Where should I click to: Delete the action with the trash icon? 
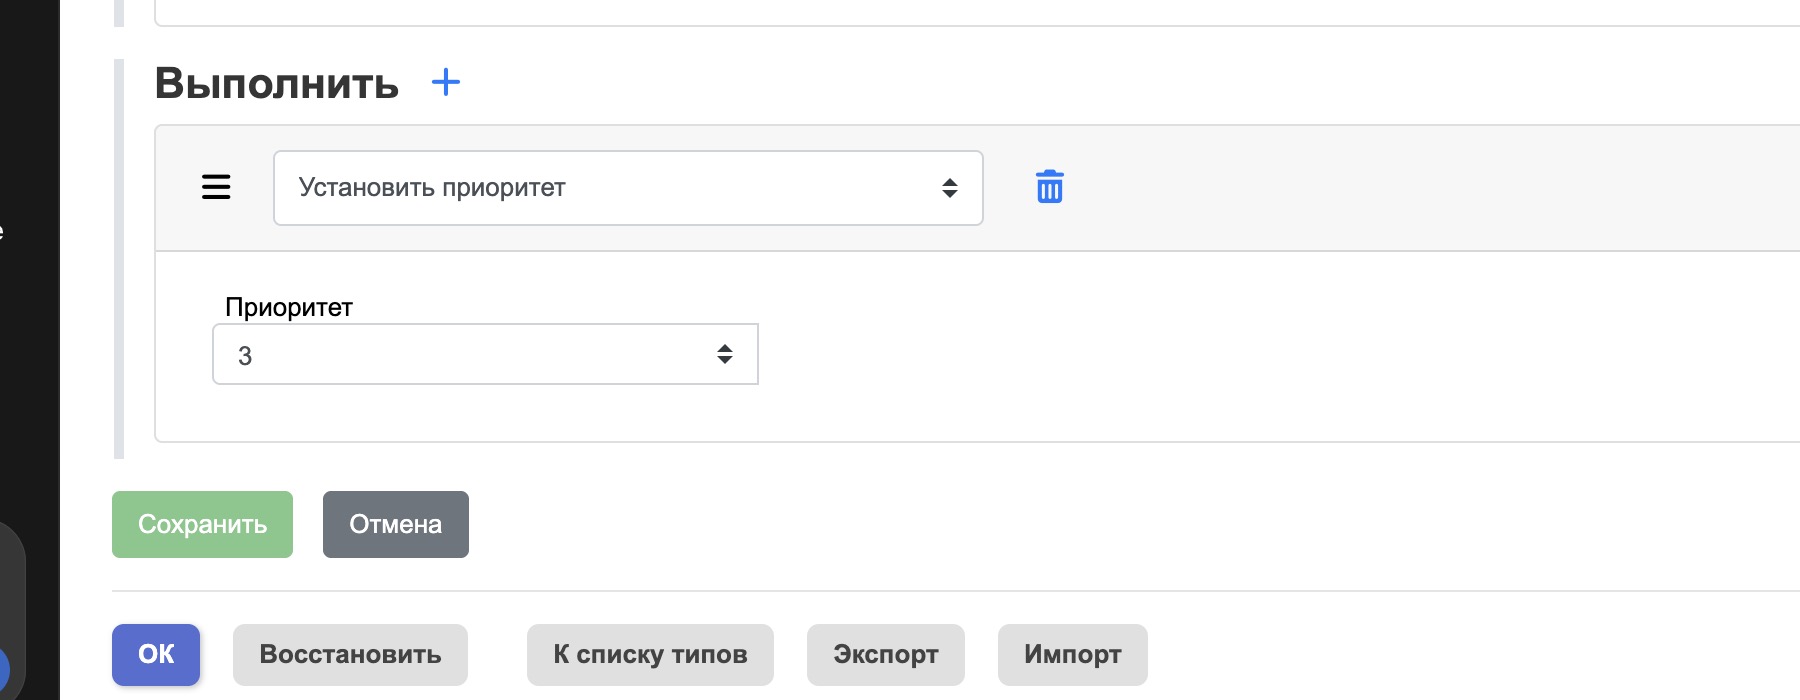click(1049, 187)
